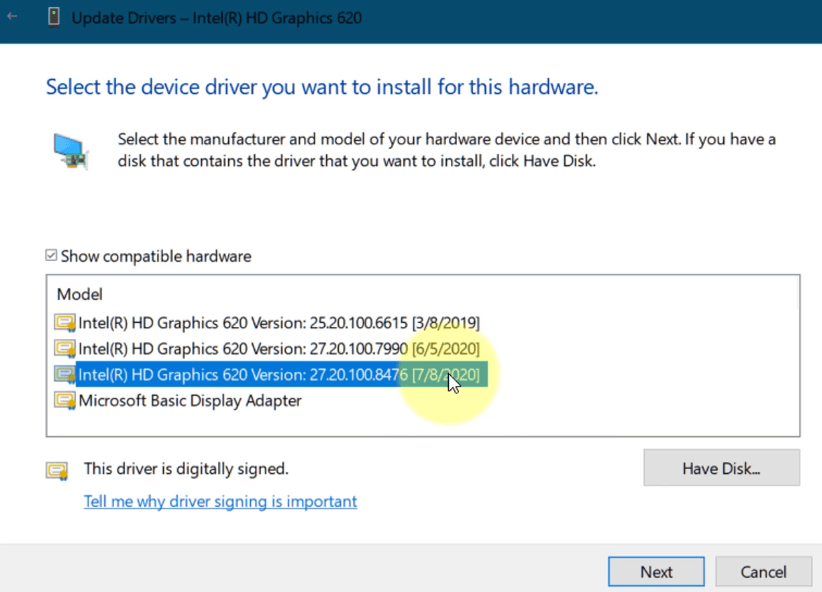Click the Microsoft Basic Display Adapter icon
This screenshot has width=822, height=592.
click(x=65, y=401)
